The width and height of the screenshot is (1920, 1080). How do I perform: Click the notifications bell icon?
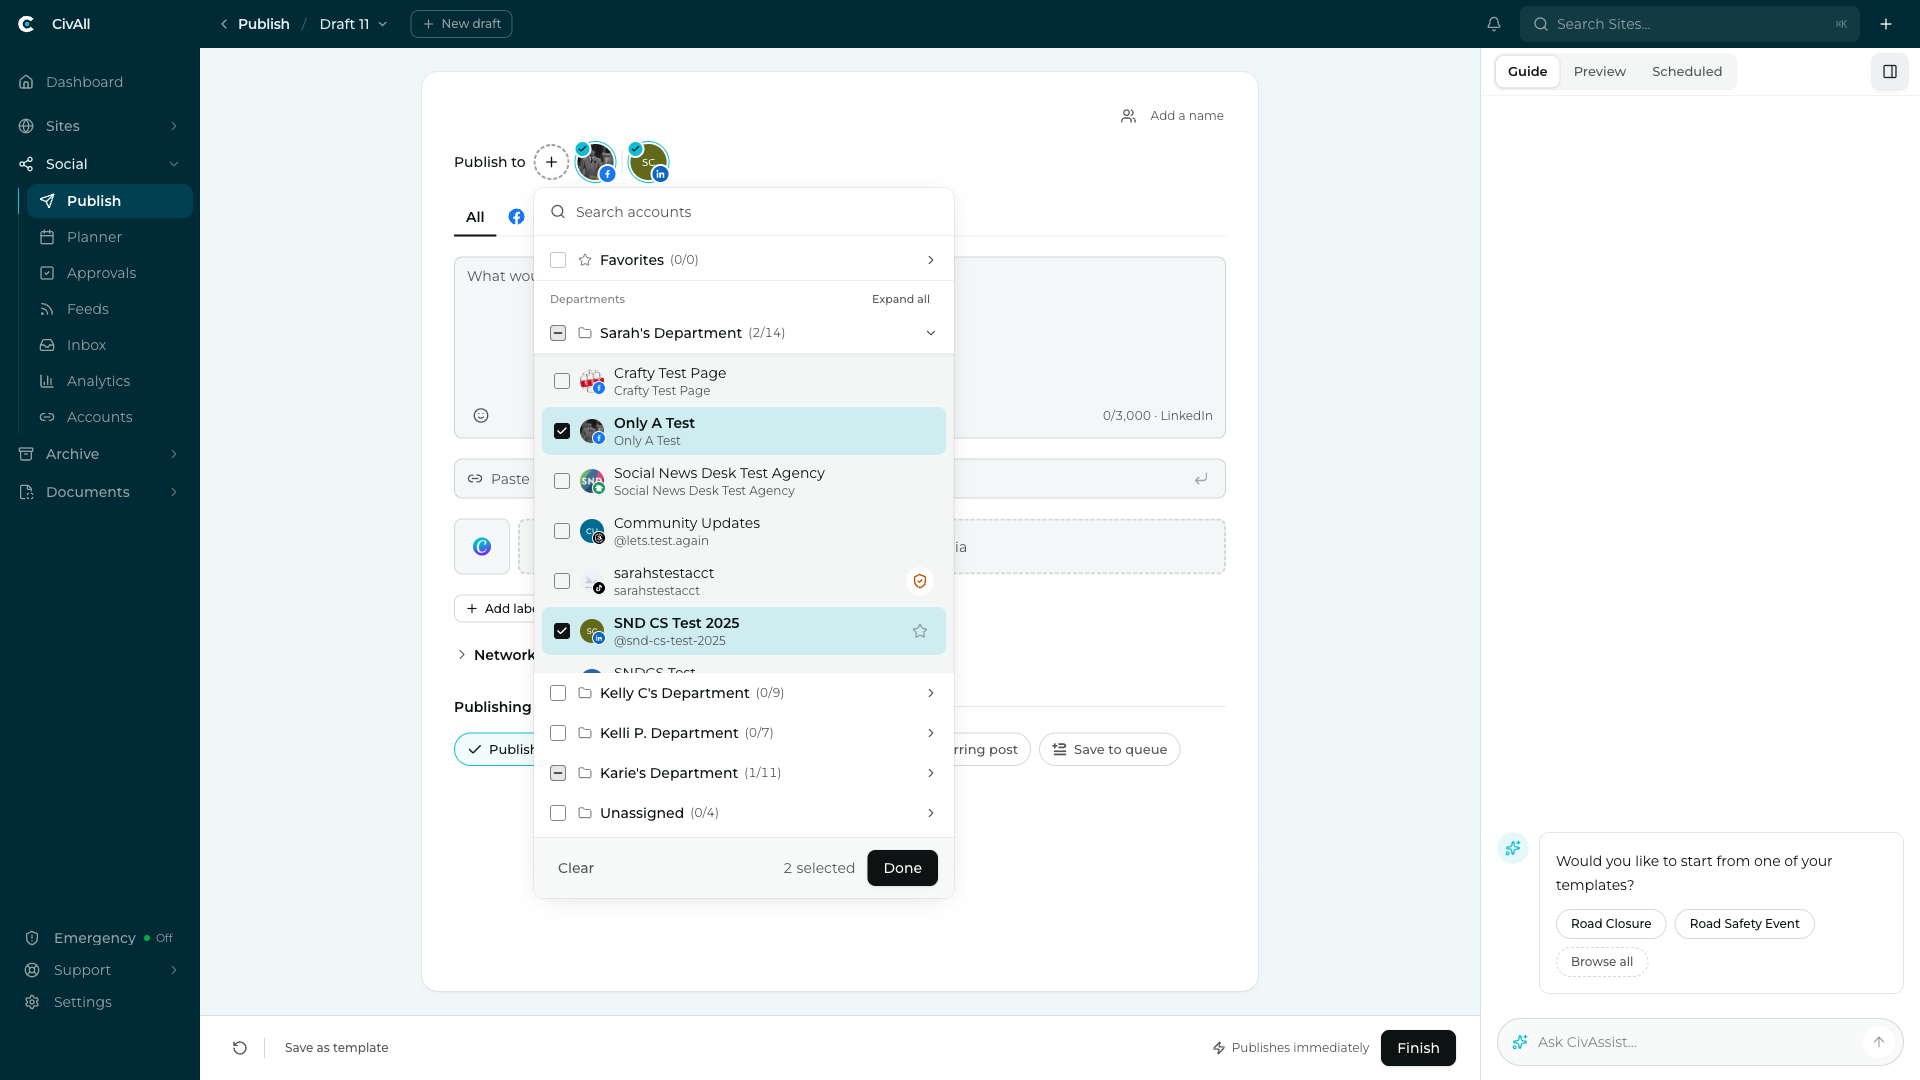(1494, 24)
